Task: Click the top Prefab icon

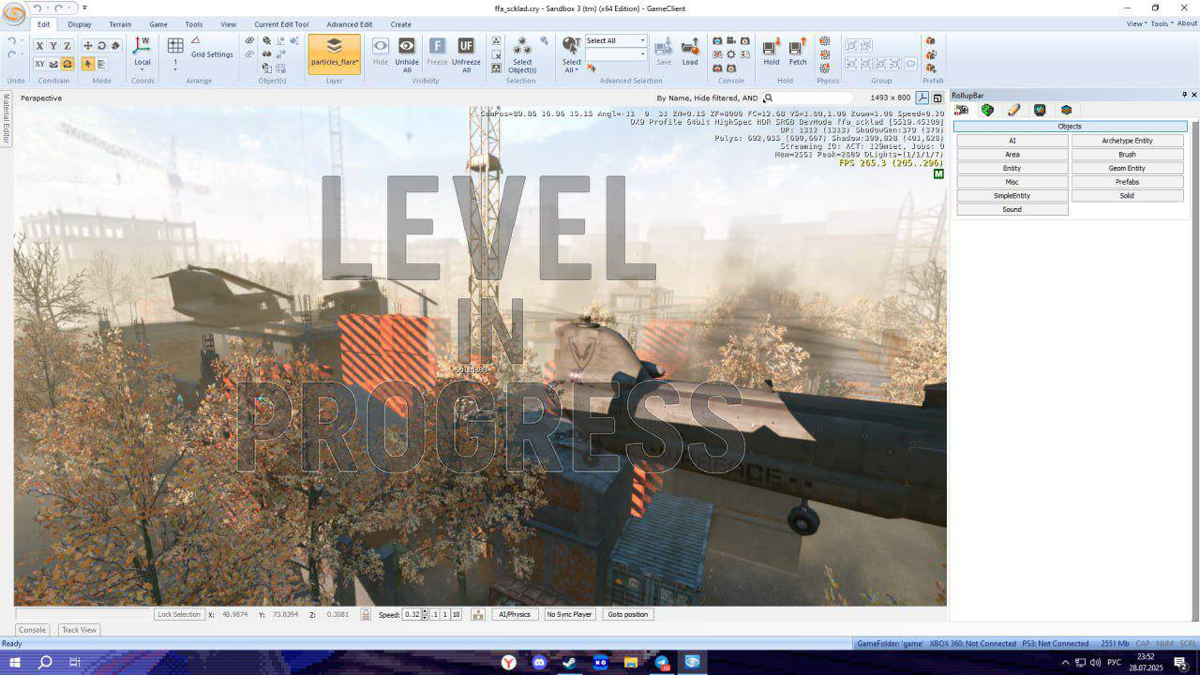Action: [931, 42]
